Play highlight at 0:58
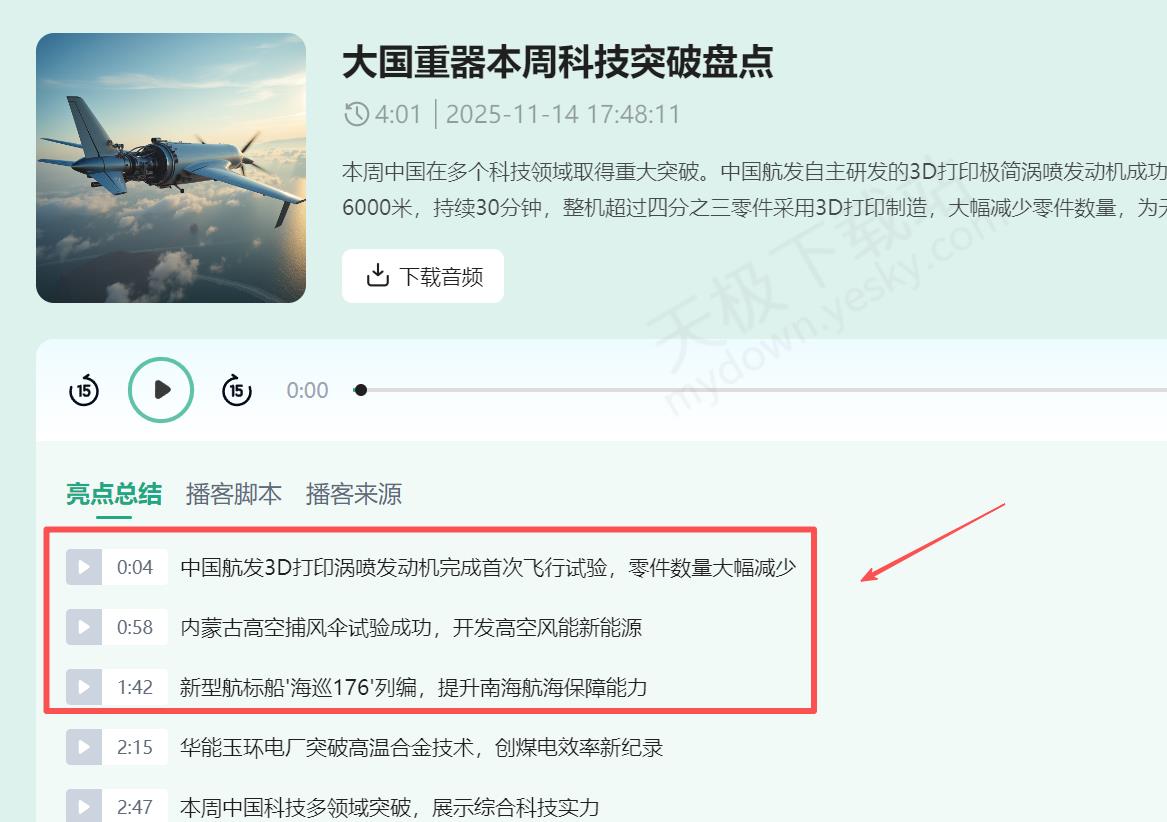 point(84,627)
